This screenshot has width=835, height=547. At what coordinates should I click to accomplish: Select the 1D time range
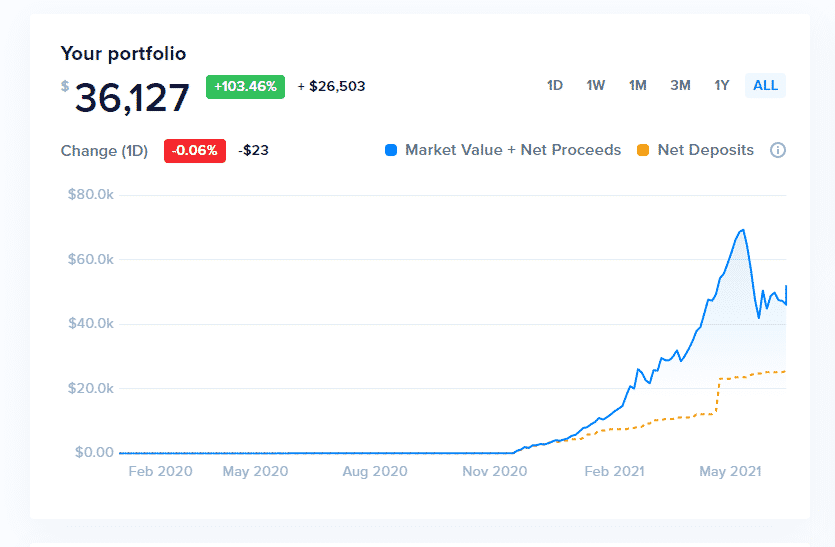click(x=555, y=86)
